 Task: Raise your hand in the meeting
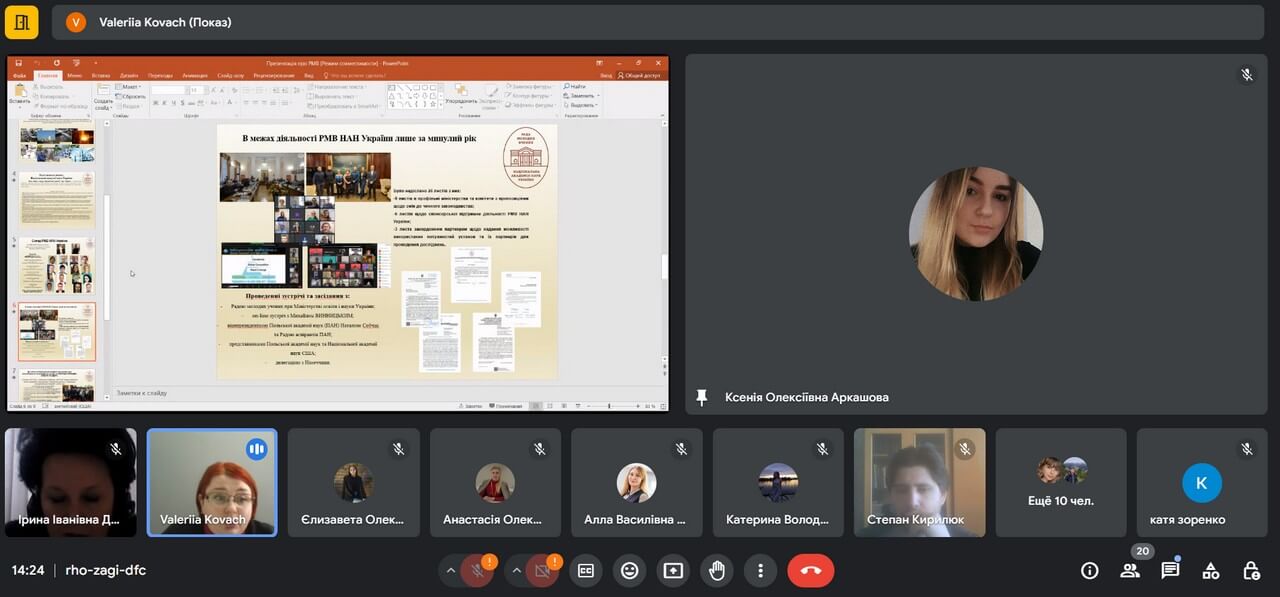pyautogui.click(x=717, y=570)
